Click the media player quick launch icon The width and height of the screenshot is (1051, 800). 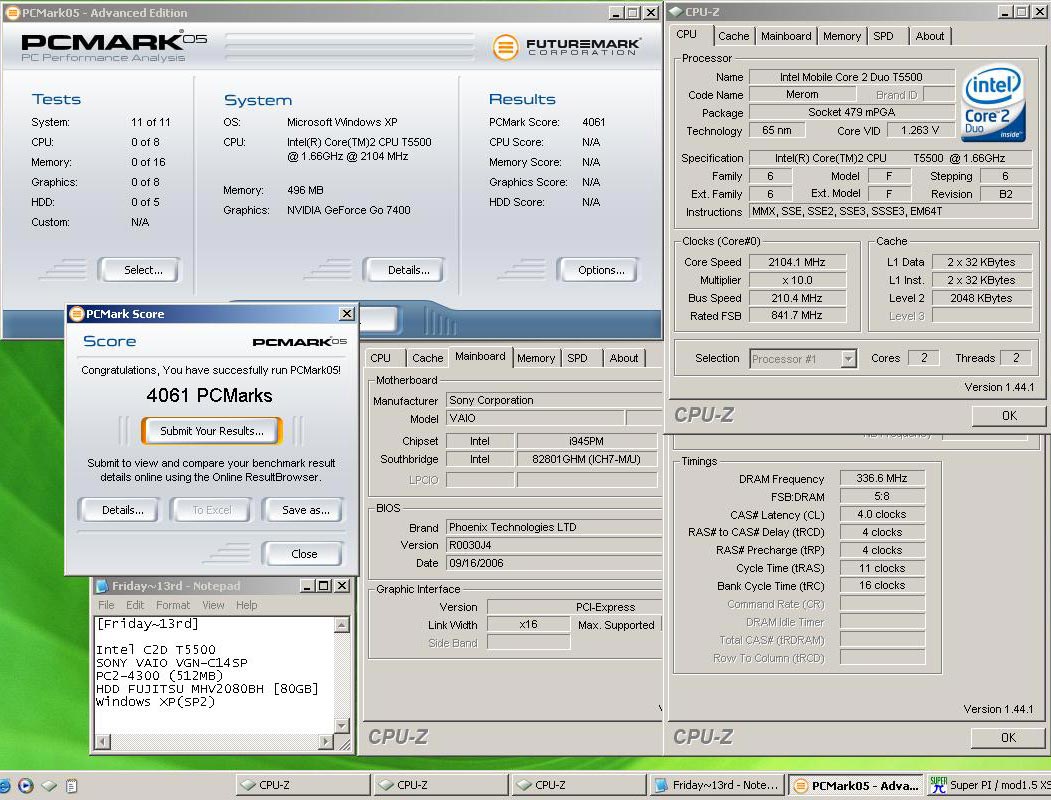[25, 785]
